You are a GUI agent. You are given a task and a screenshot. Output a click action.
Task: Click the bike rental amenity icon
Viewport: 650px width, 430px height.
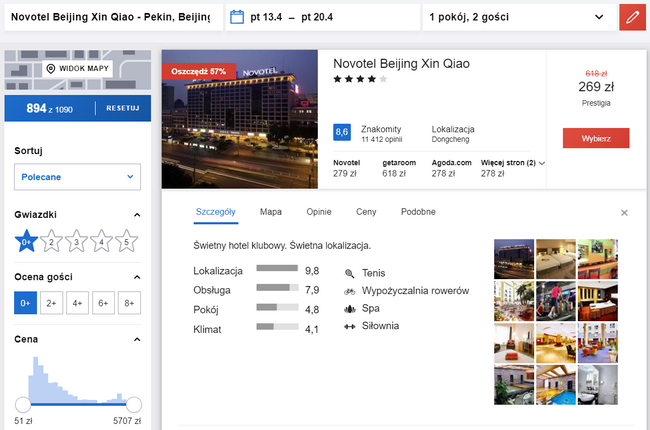point(349,291)
